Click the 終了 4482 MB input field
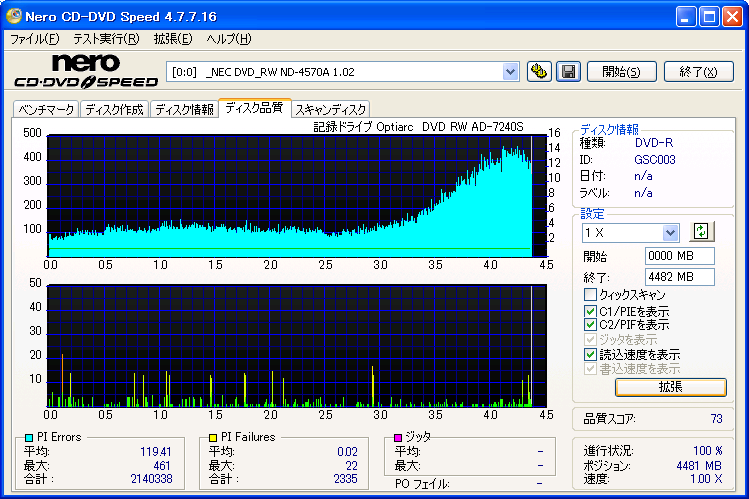The height and width of the screenshot is (499, 749). [679, 277]
